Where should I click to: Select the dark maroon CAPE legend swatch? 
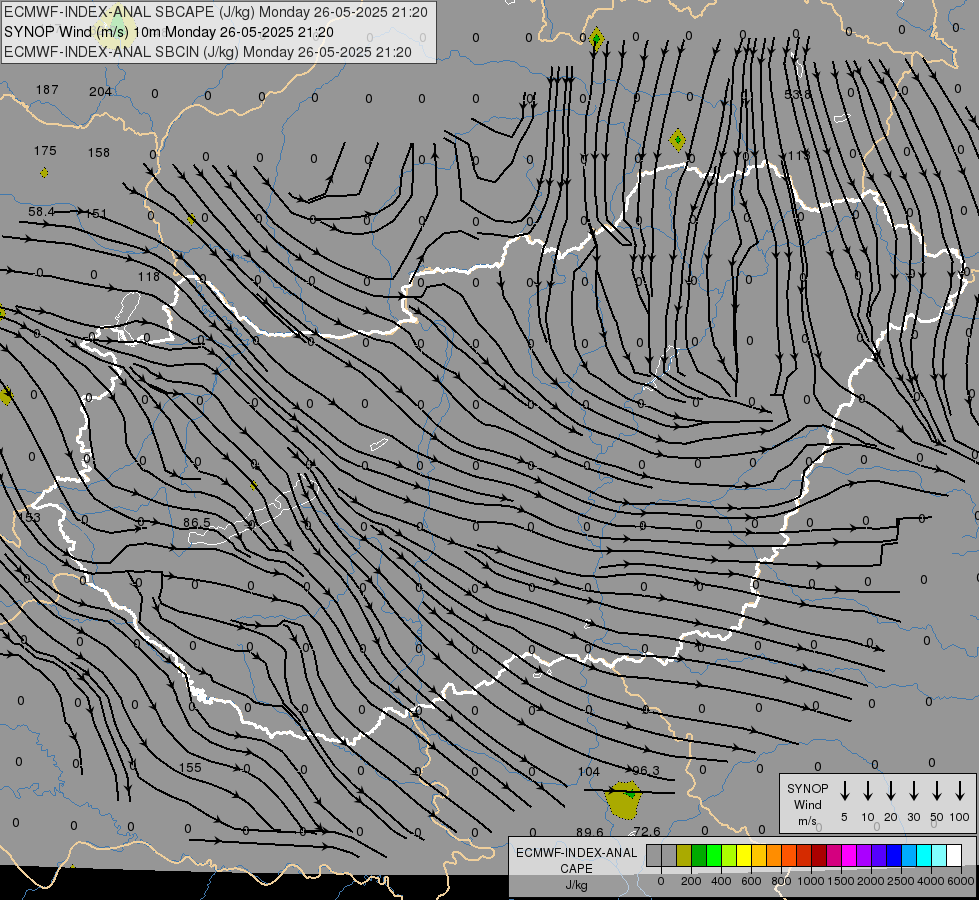(819, 855)
